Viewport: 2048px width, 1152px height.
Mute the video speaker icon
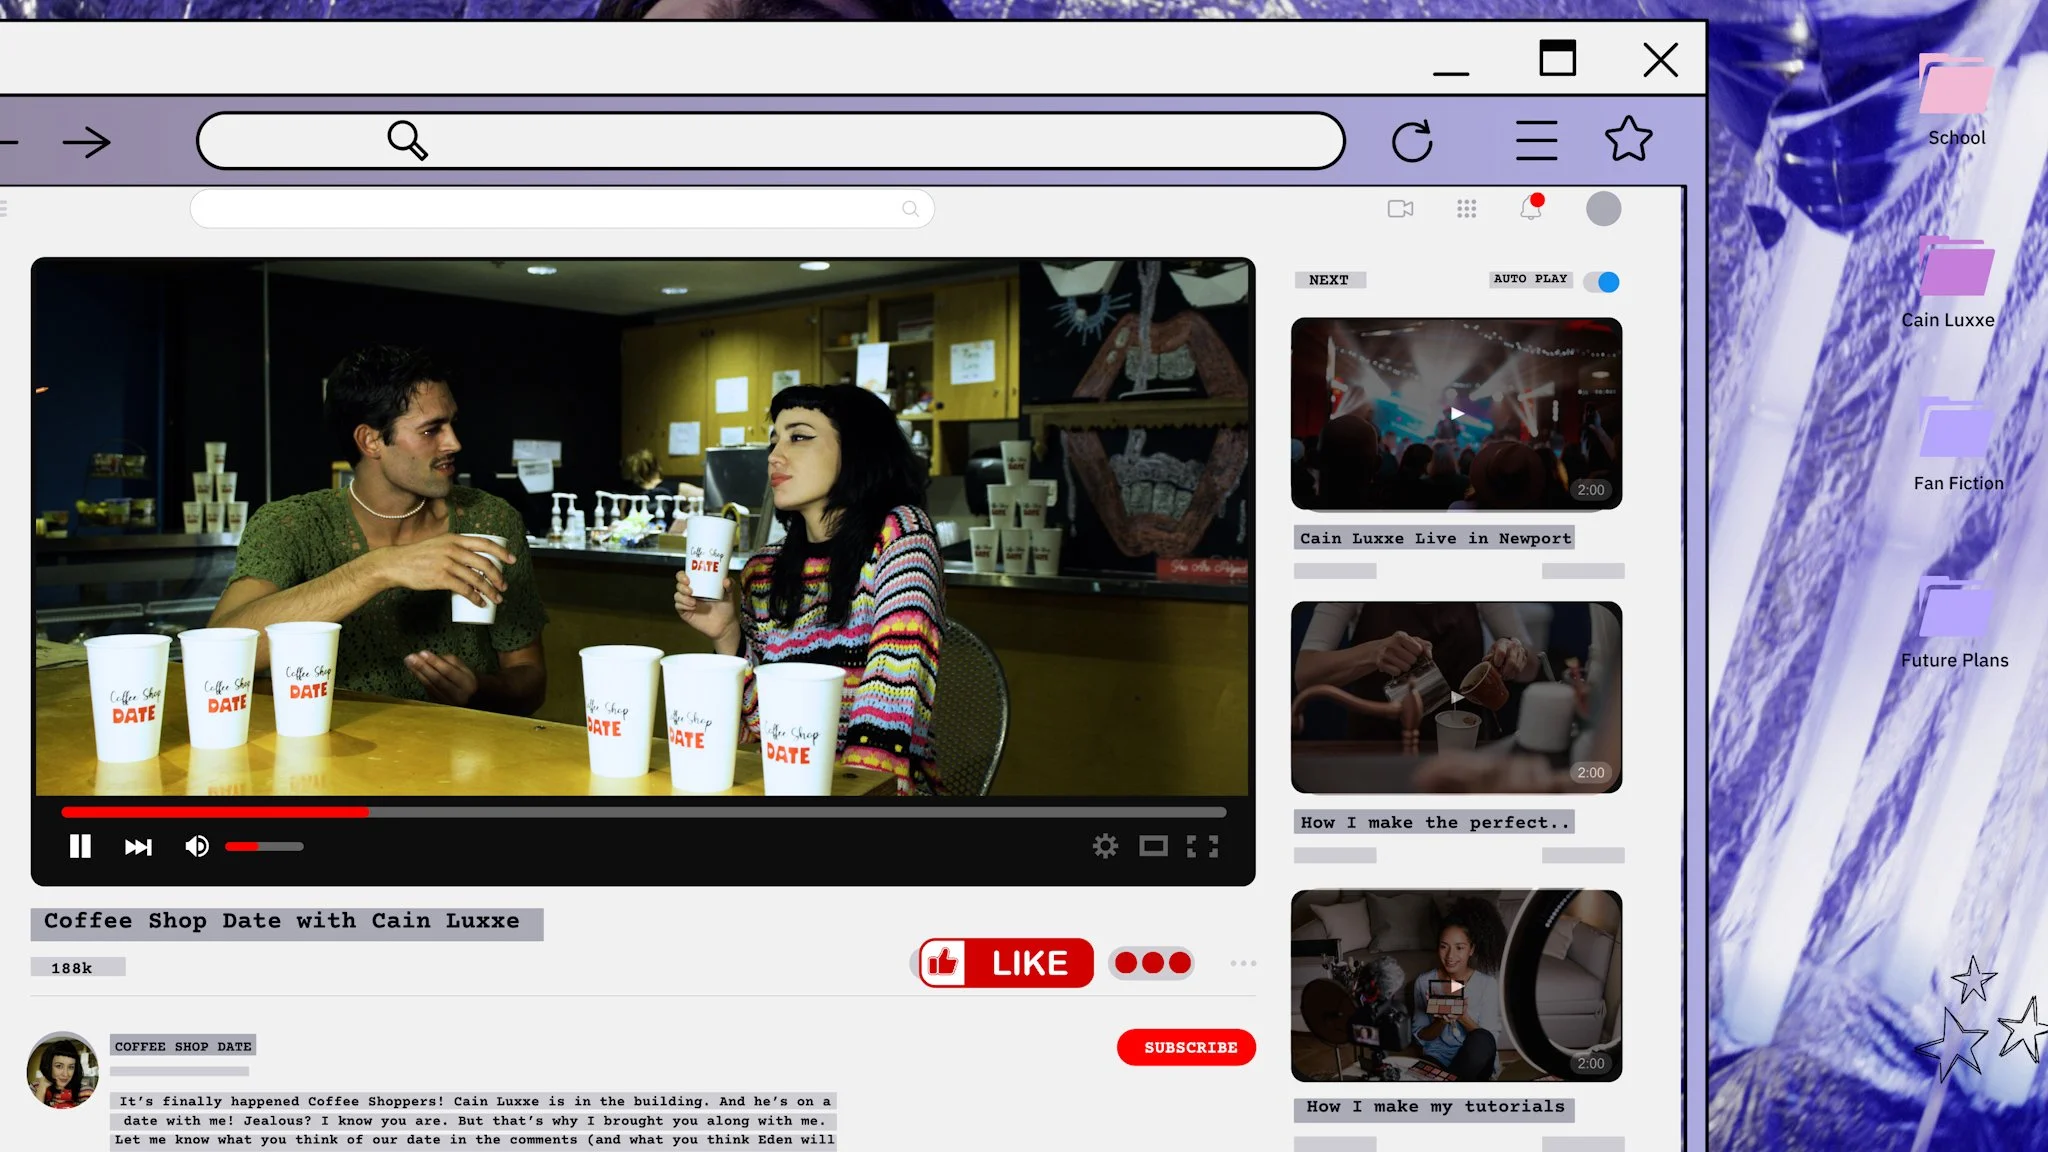tap(197, 847)
